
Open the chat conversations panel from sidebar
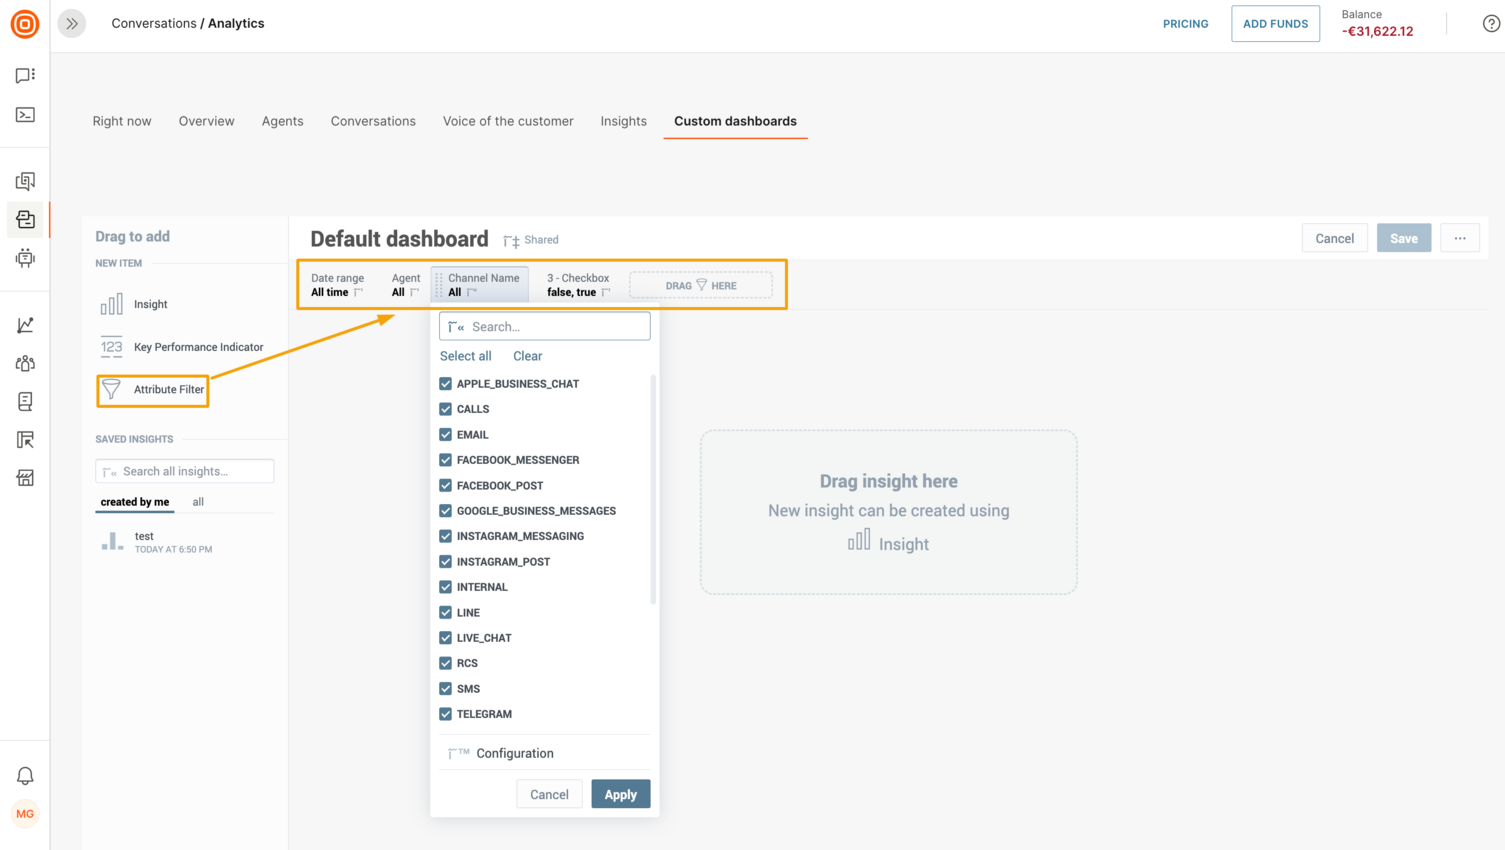tap(24, 75)
